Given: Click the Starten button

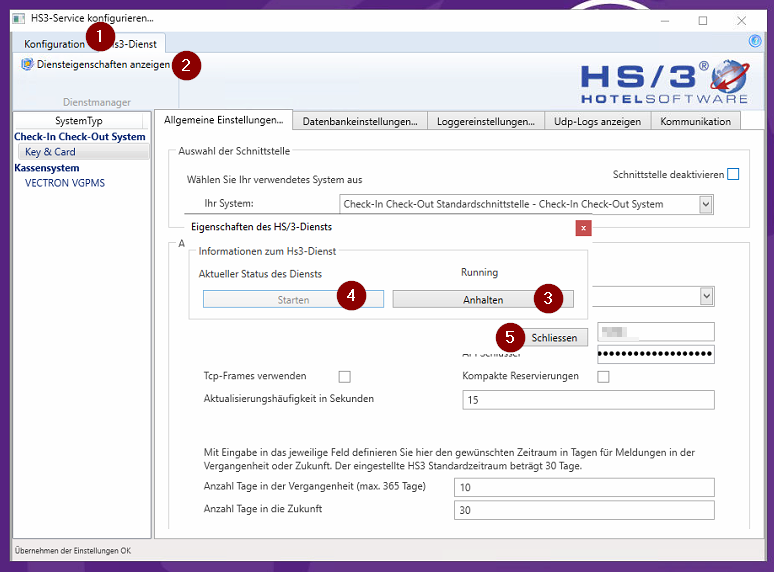Looking at the screenshot, I should coord(293,300).
